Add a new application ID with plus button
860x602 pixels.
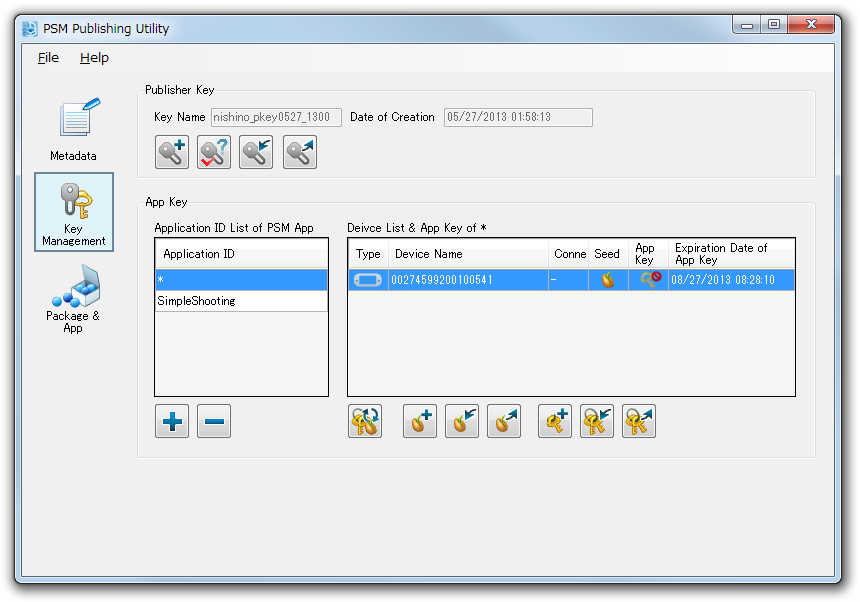[x=172, y=422]
